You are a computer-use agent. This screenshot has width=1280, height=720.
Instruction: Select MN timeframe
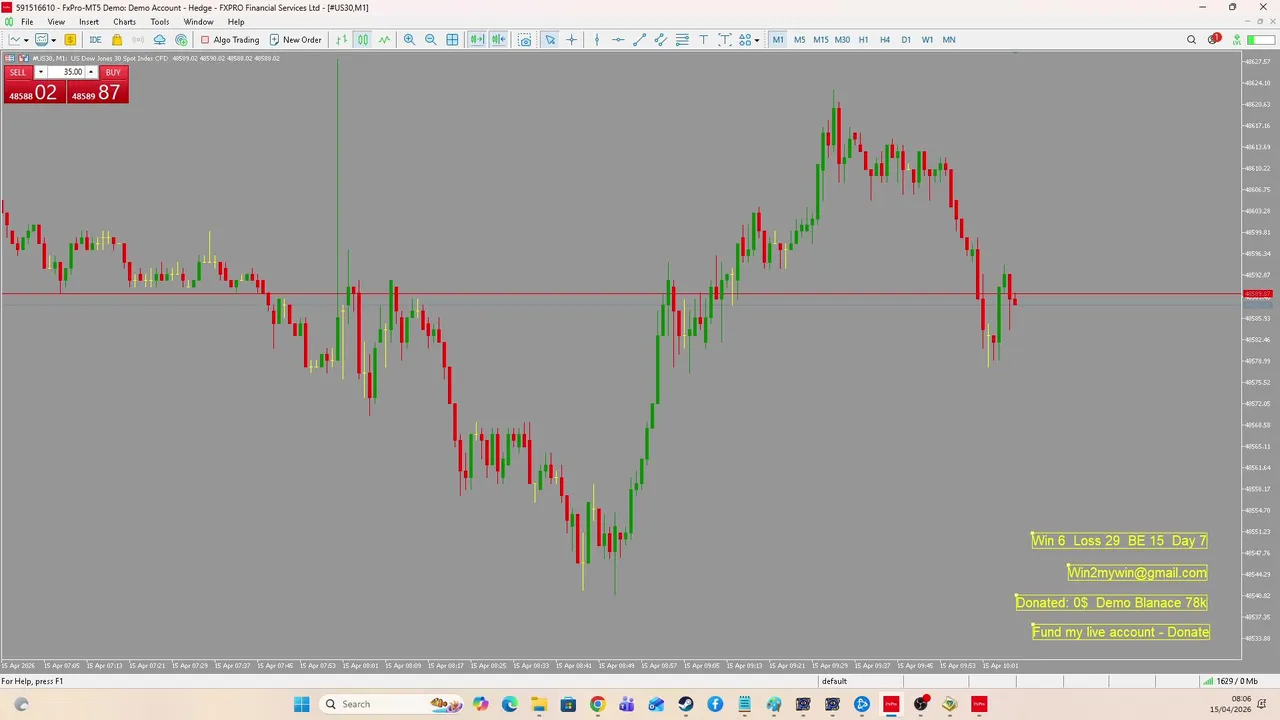(949, 40)
